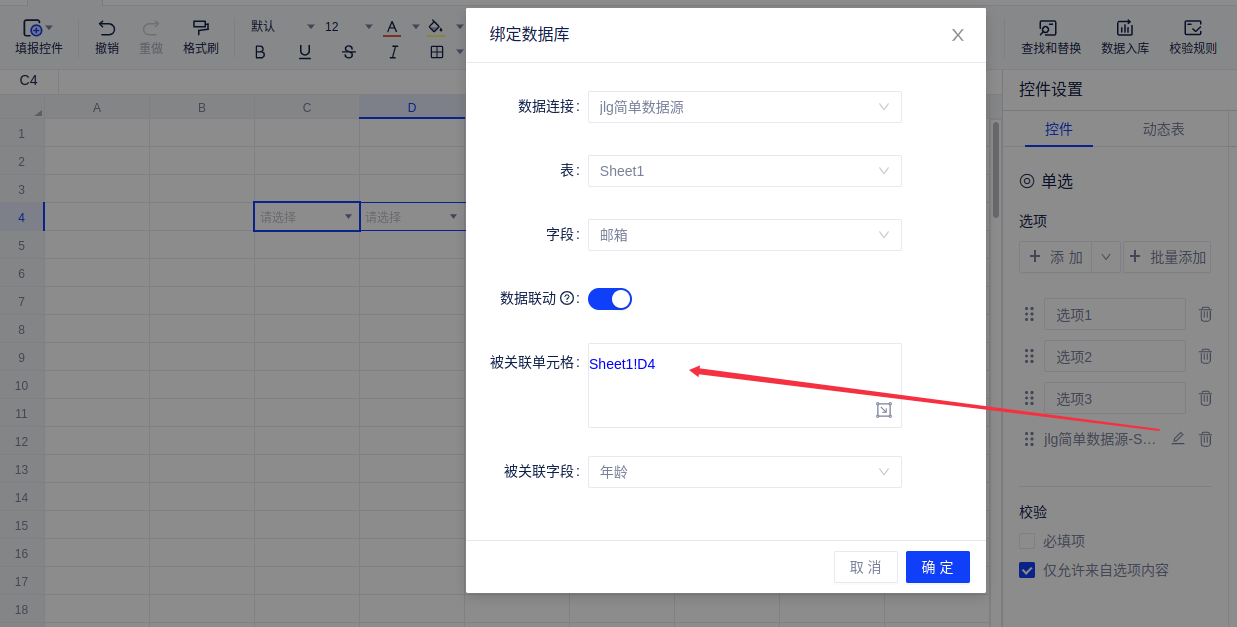Open the 被关联字段 dropdown showing 年龄
The width and height of the screenshot is (1237, 627).
click(744, 472)
